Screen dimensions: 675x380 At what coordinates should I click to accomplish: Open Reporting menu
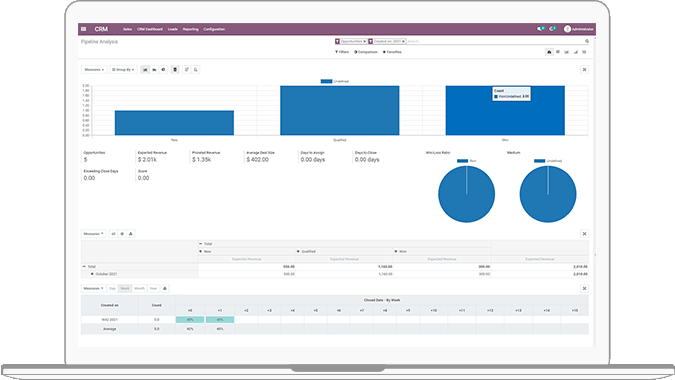[191, 29]
